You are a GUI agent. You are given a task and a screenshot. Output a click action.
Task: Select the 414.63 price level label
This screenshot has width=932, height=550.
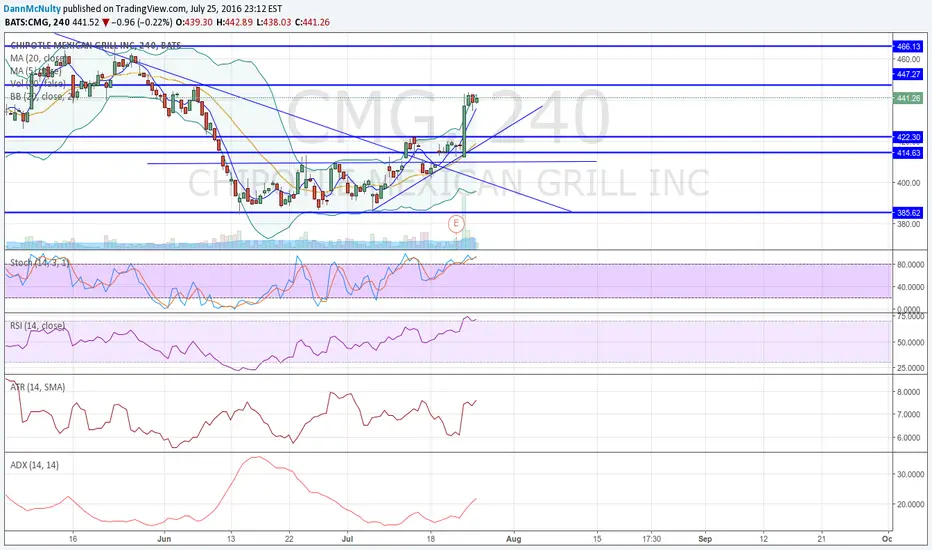tap(909, 153)
